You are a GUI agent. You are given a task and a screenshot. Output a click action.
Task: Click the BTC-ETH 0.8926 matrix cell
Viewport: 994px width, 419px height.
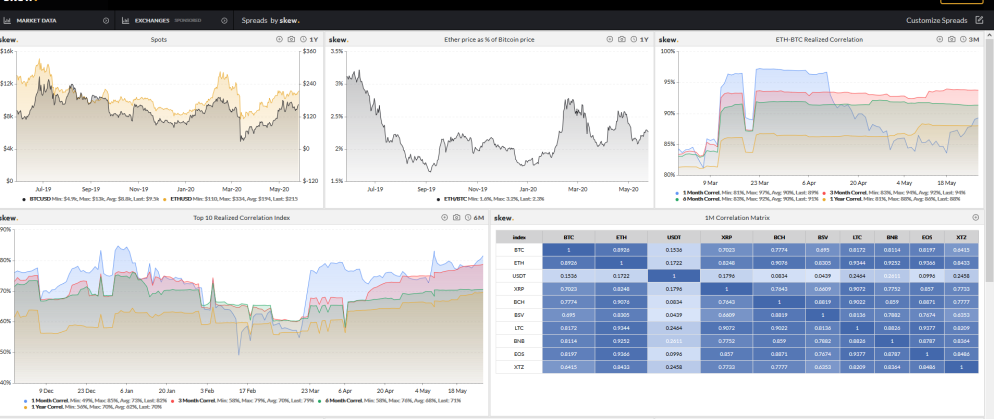pos(621,250)
